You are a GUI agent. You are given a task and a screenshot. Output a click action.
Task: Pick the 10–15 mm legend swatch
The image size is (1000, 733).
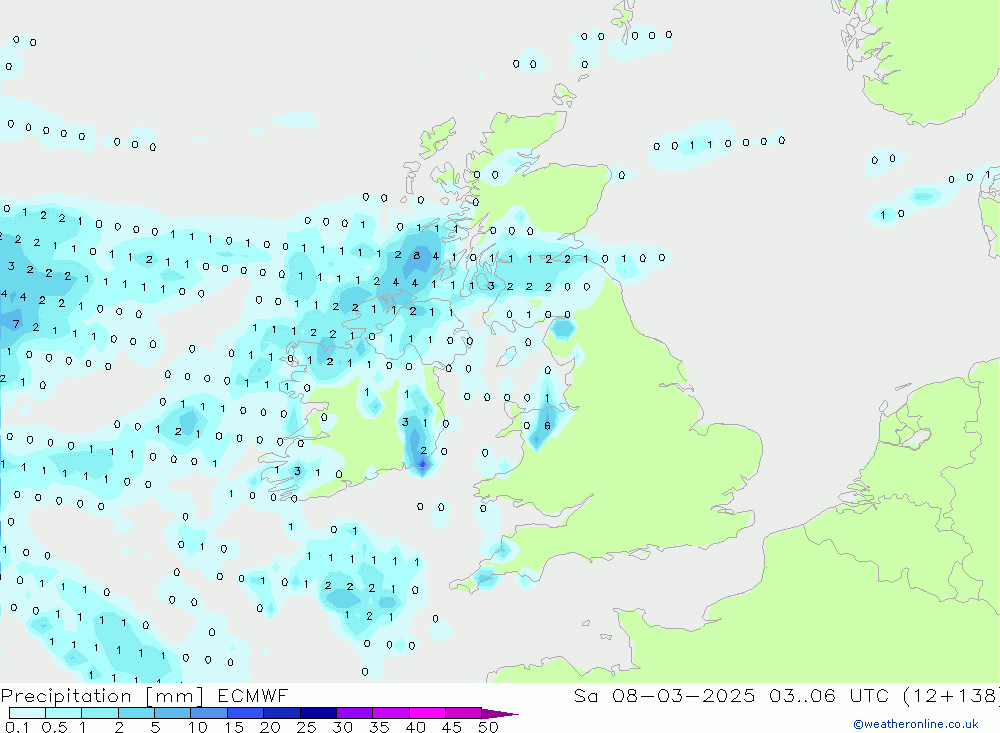coord(209,713)
